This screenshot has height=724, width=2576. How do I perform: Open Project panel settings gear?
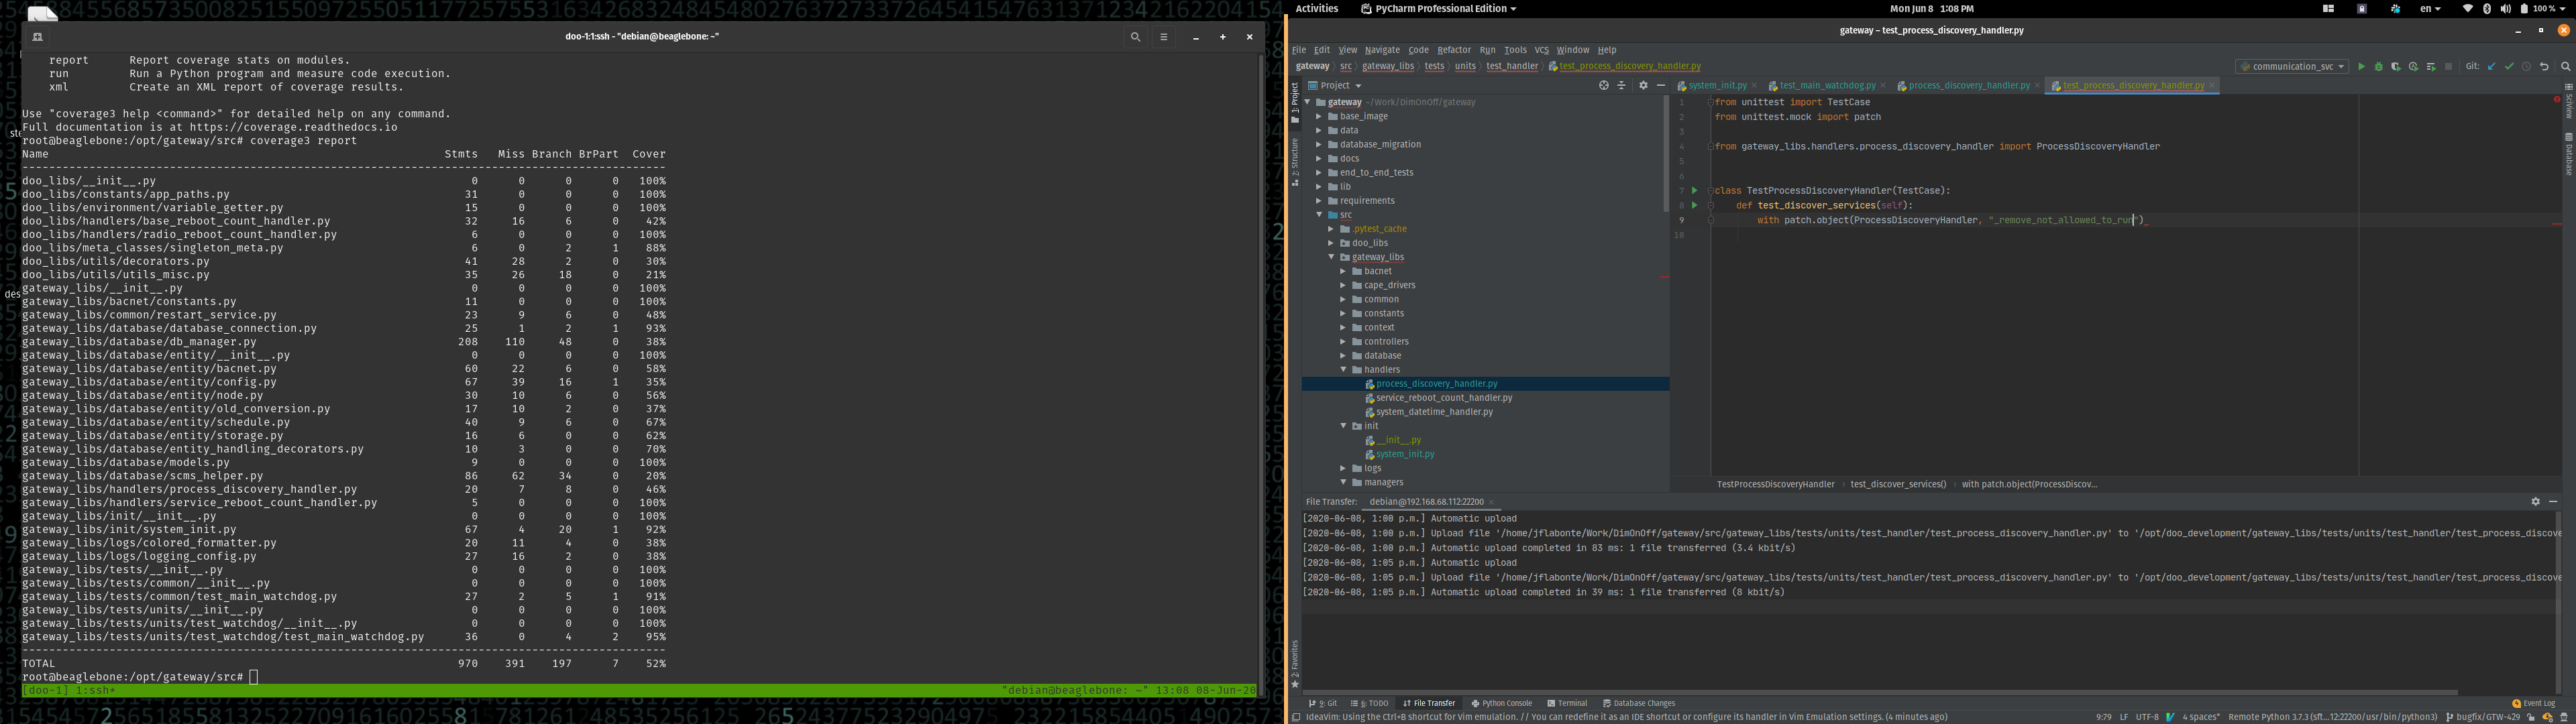1644,85
